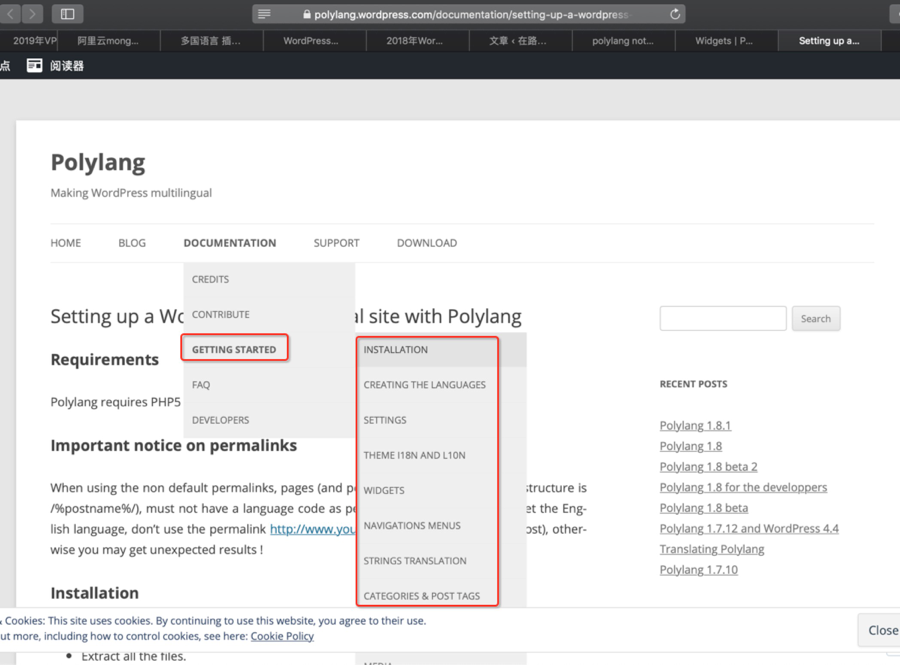Switch to the polylang not... tab
The image size is (900, 665).
(x=623, y=41)
